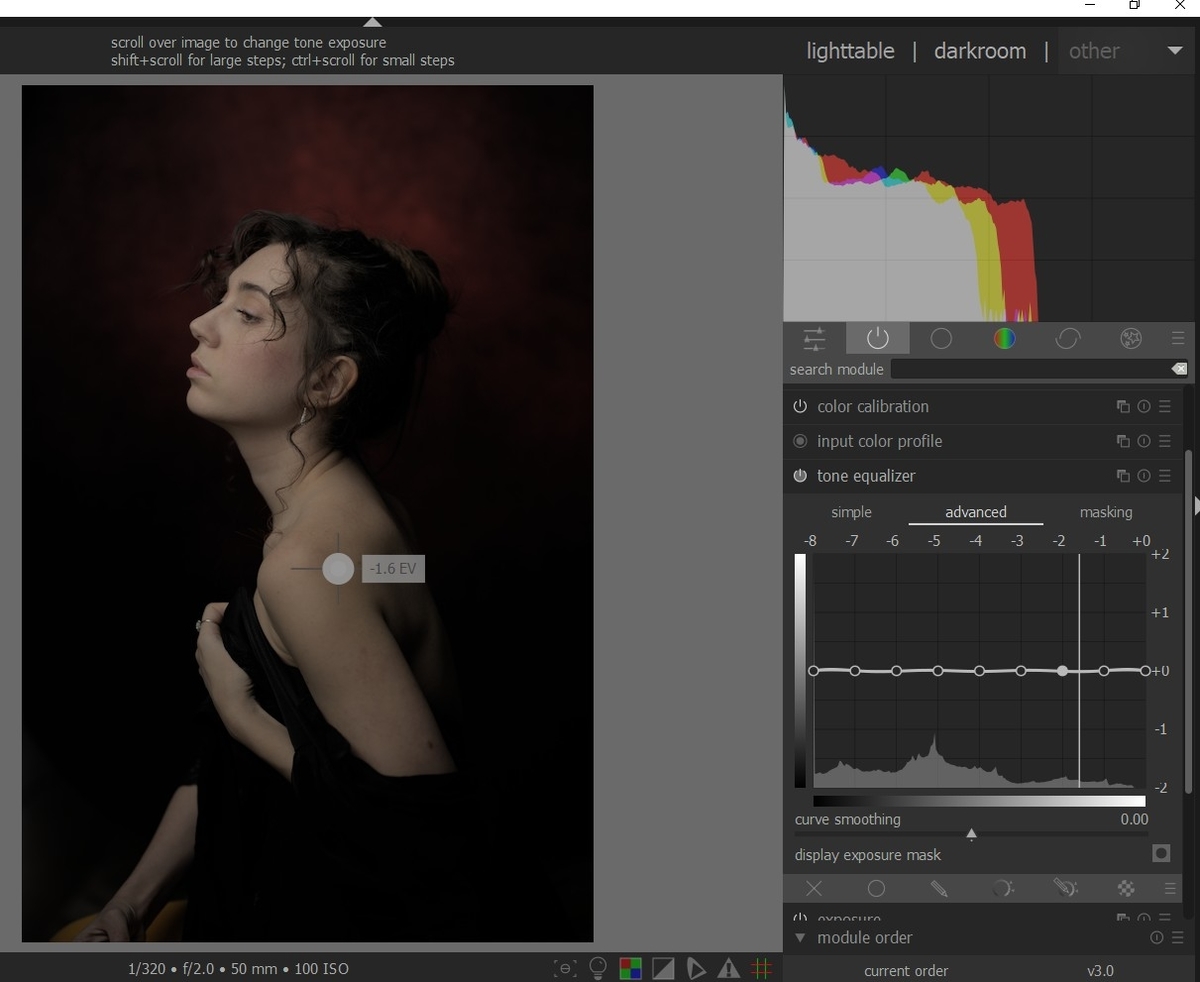
Task: Collapse the module order panel
Action: (x=800, y=938)
